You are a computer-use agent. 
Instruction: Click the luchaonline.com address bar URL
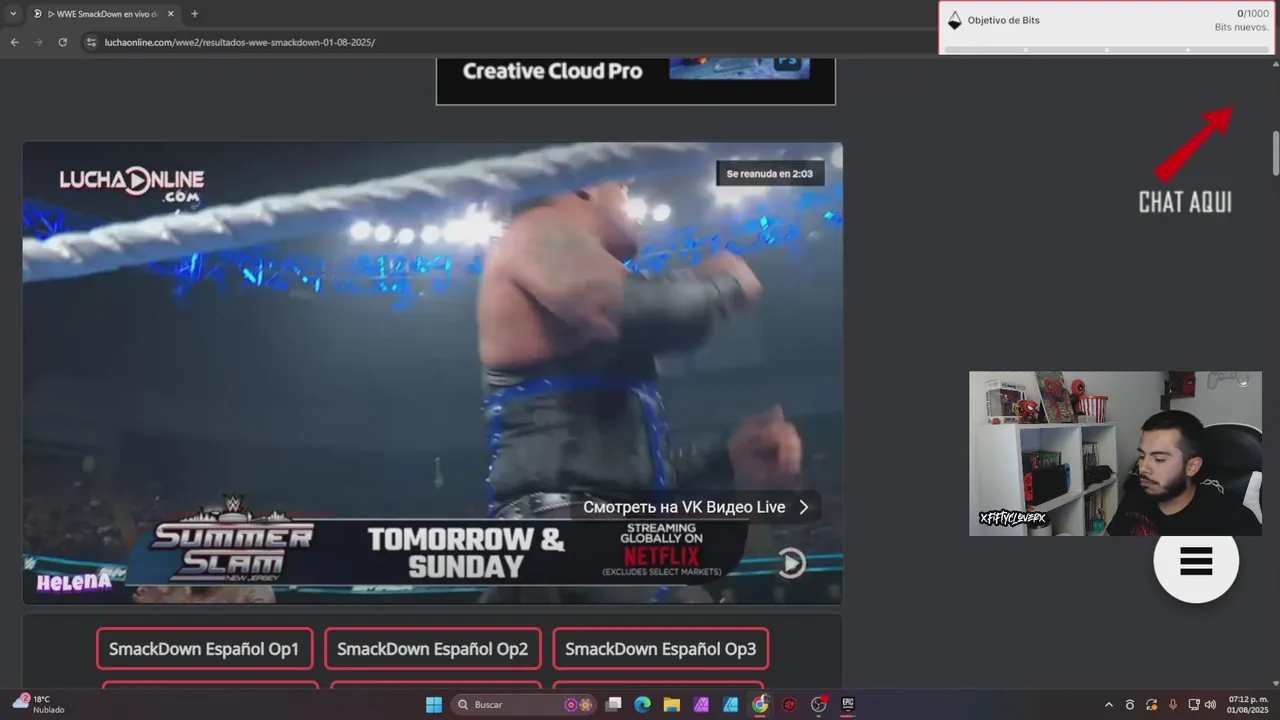coord(240,42)
